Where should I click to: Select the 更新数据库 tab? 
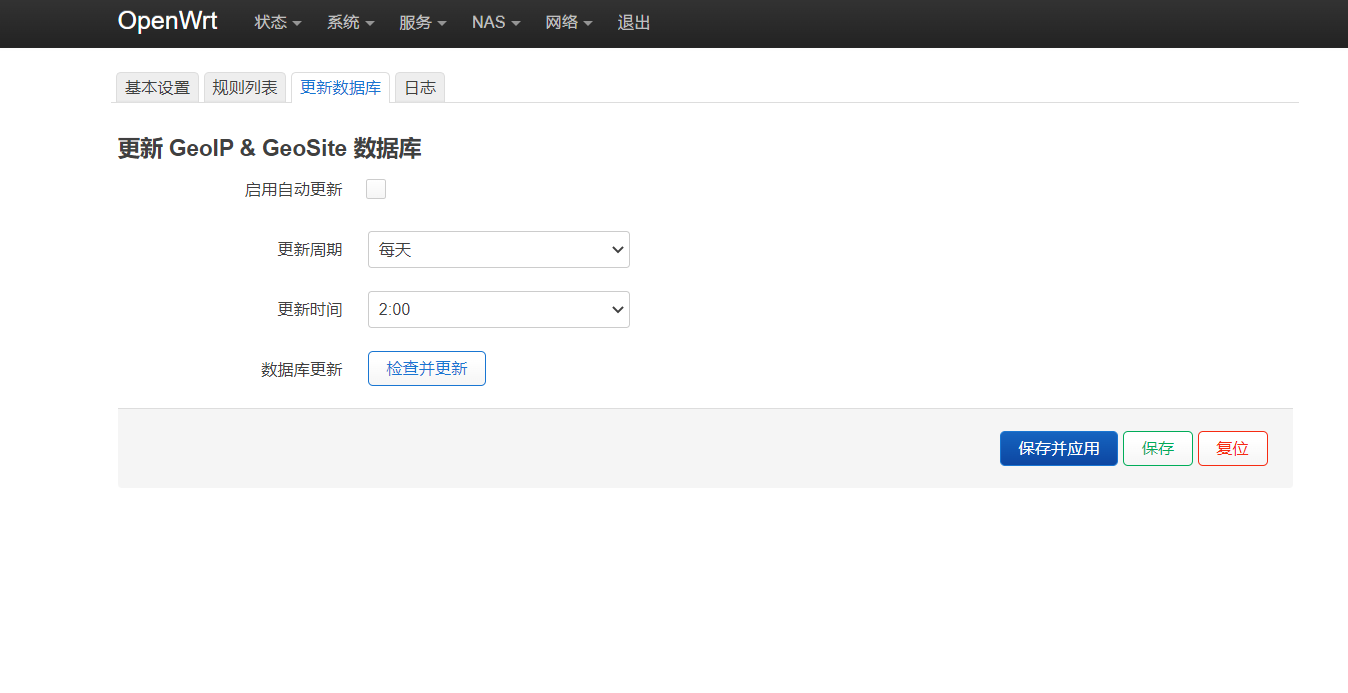click(x=340, y=87)
